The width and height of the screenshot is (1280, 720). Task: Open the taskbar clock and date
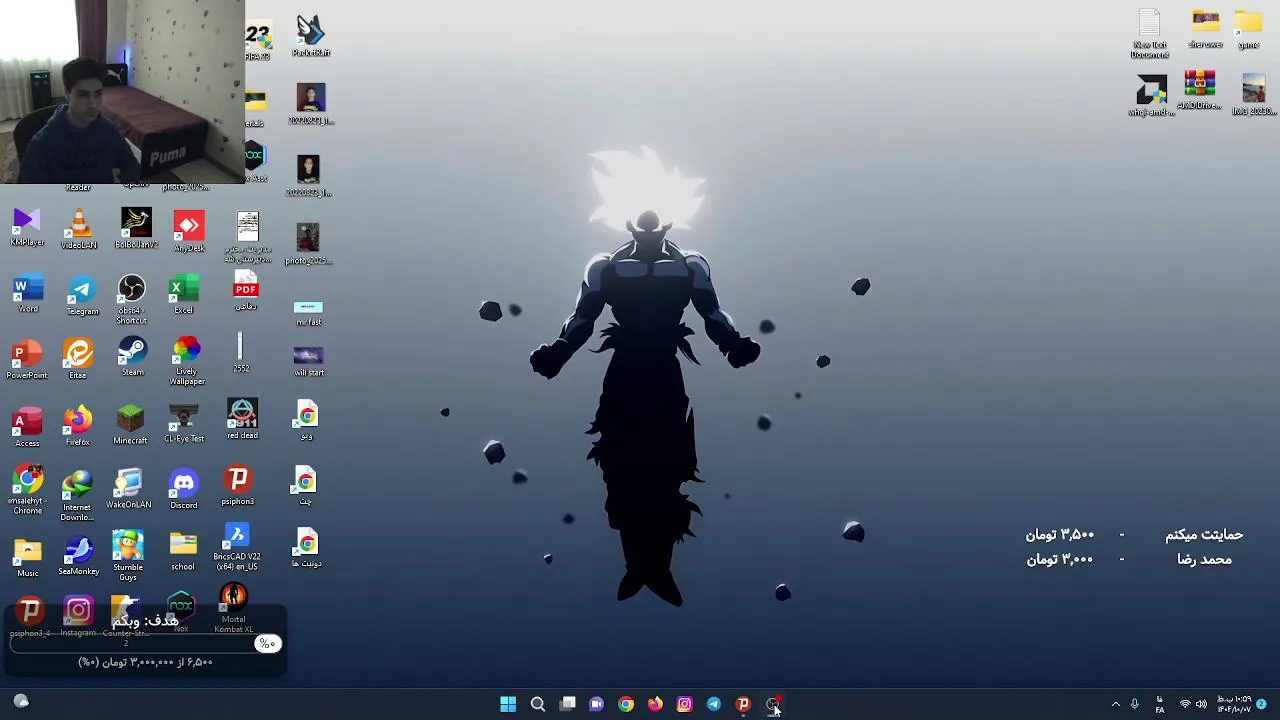coord(1234,704)
